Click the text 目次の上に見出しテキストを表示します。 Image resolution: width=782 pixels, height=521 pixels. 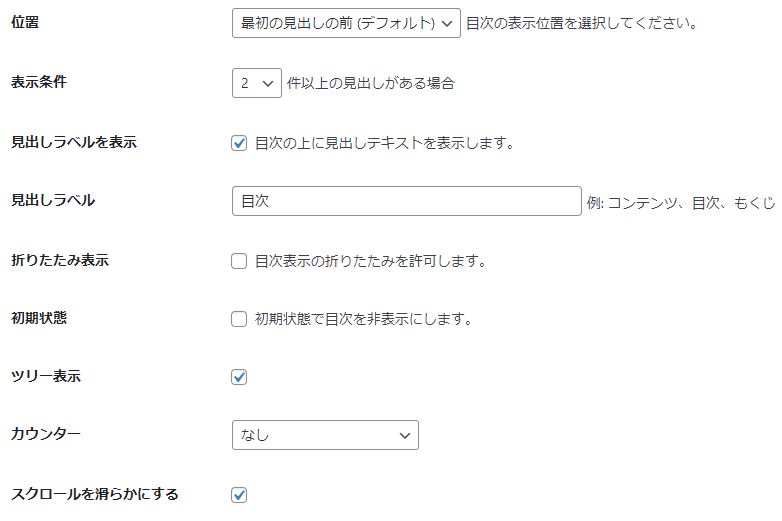pyautogui.click(x=384, y=143)
